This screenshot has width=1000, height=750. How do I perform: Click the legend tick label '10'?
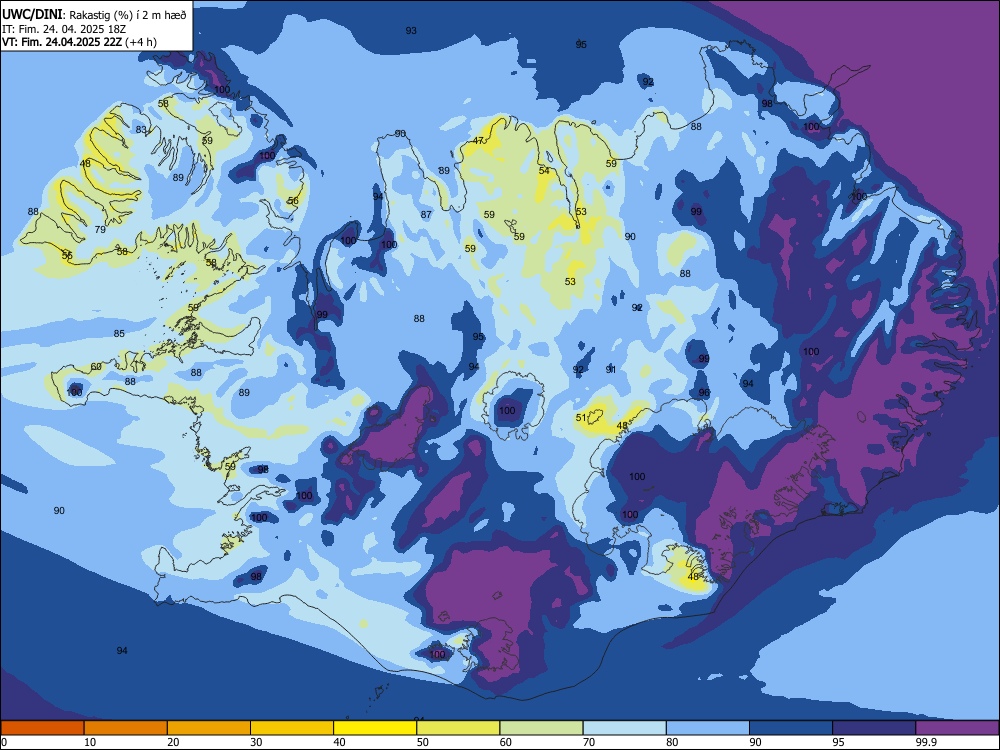click(x=90, y=742)
